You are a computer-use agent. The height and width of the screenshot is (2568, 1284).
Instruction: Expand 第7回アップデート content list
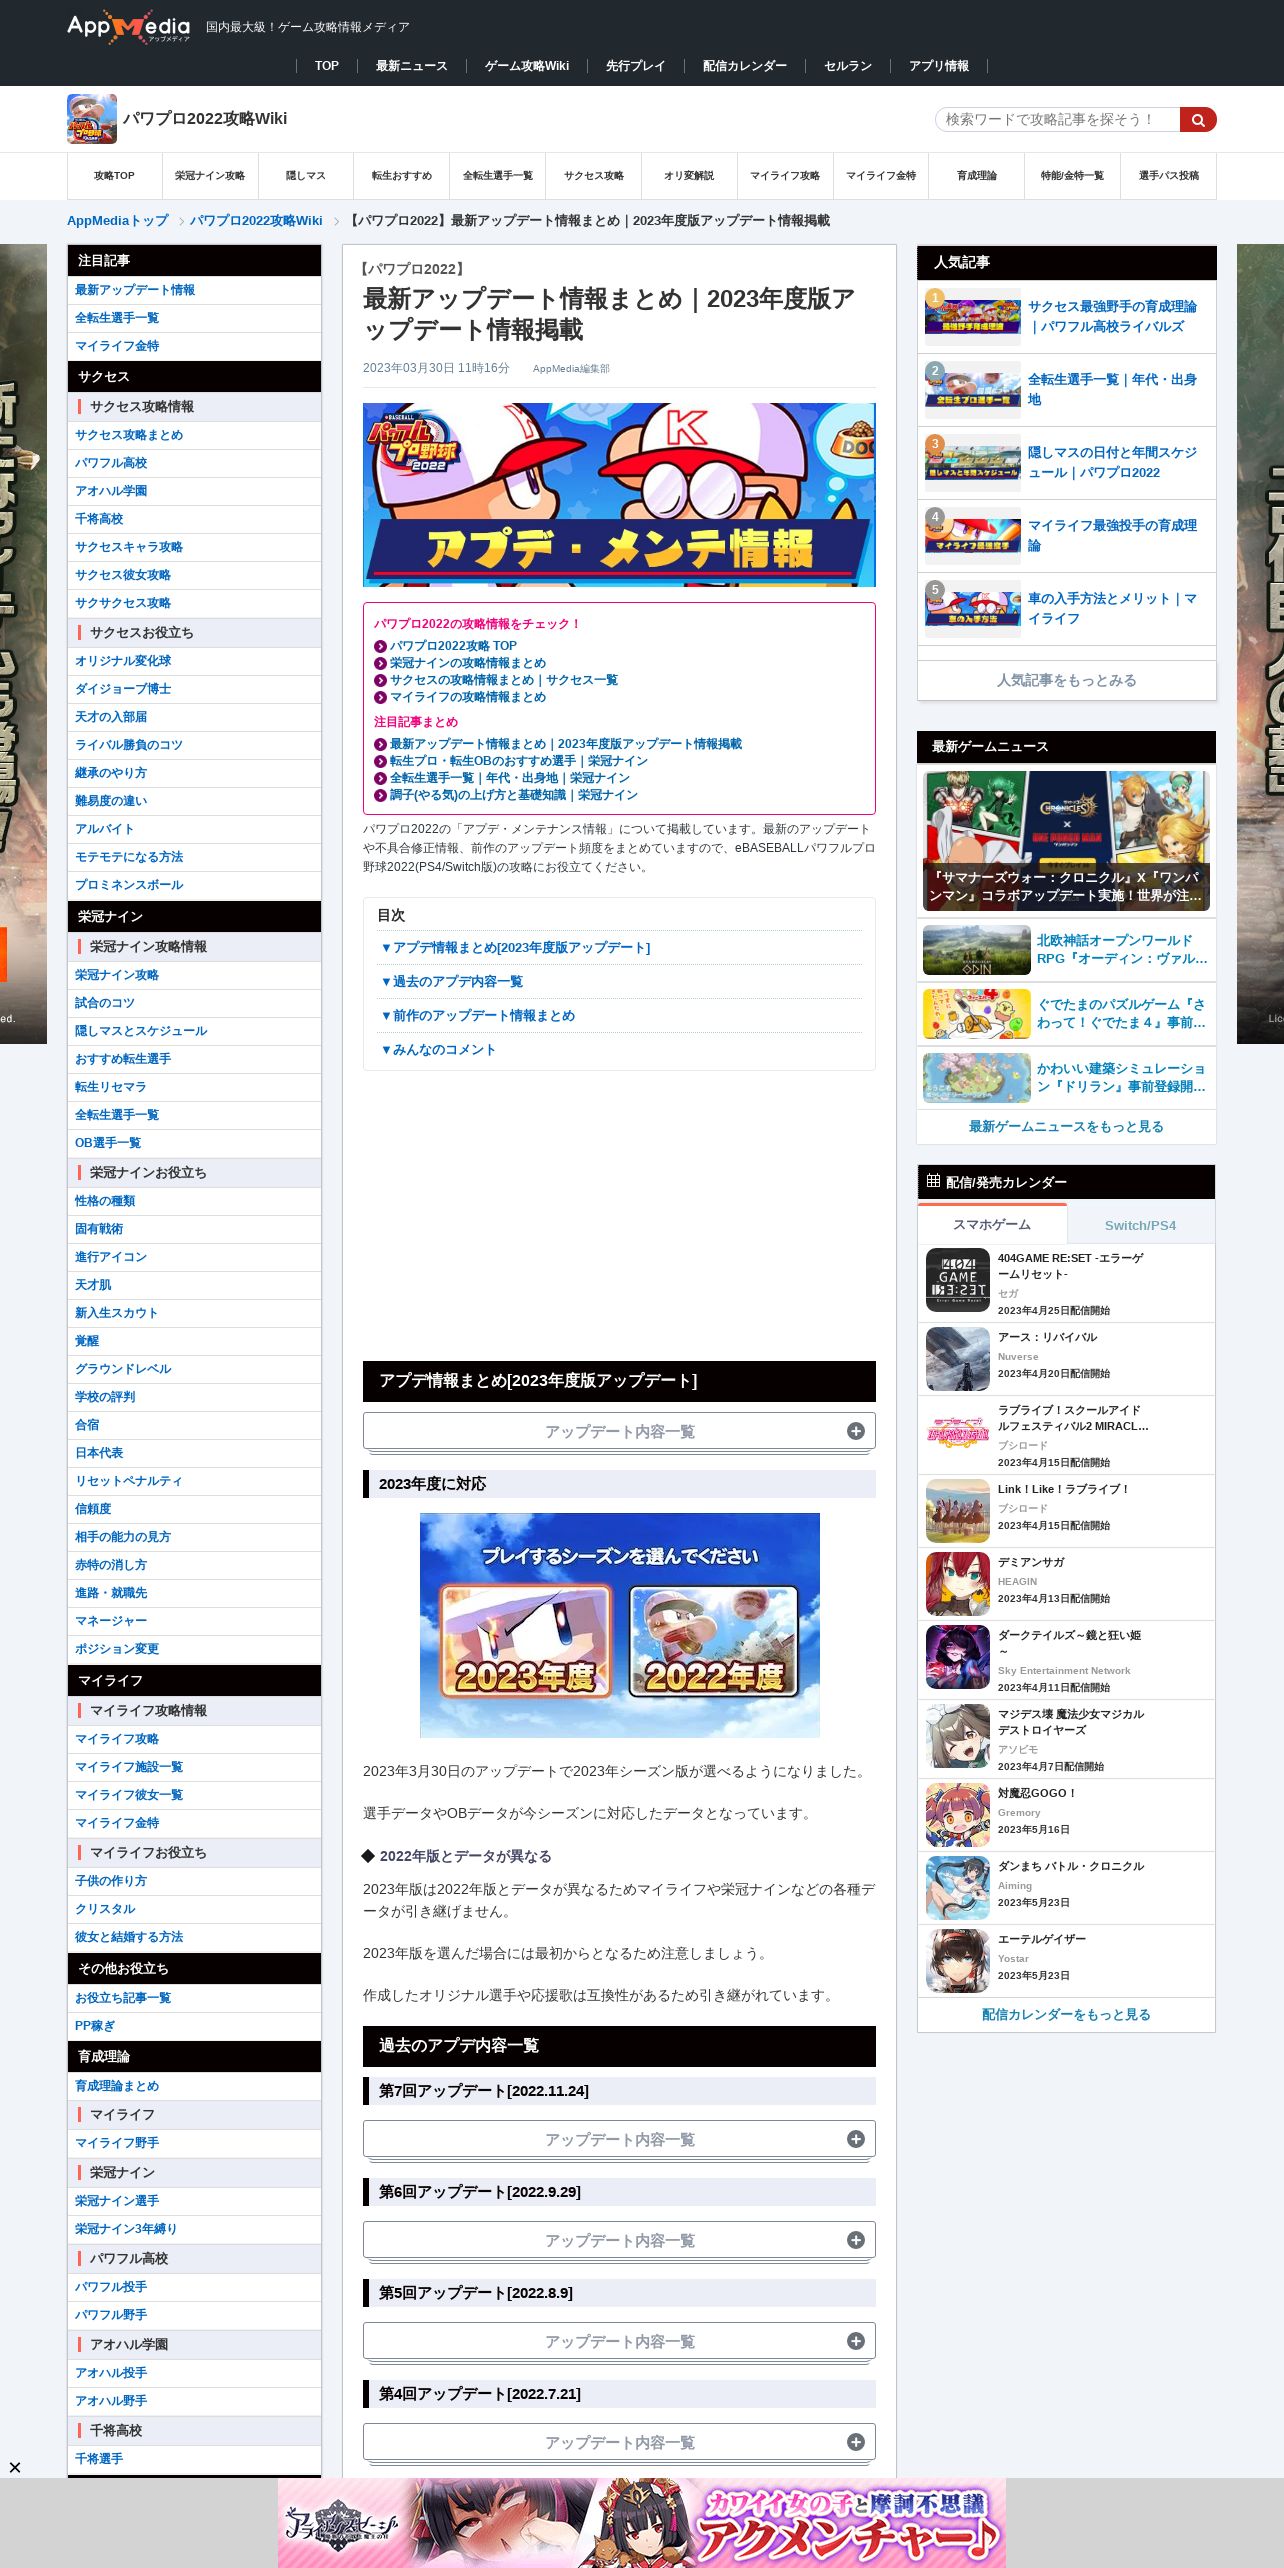619,2140
